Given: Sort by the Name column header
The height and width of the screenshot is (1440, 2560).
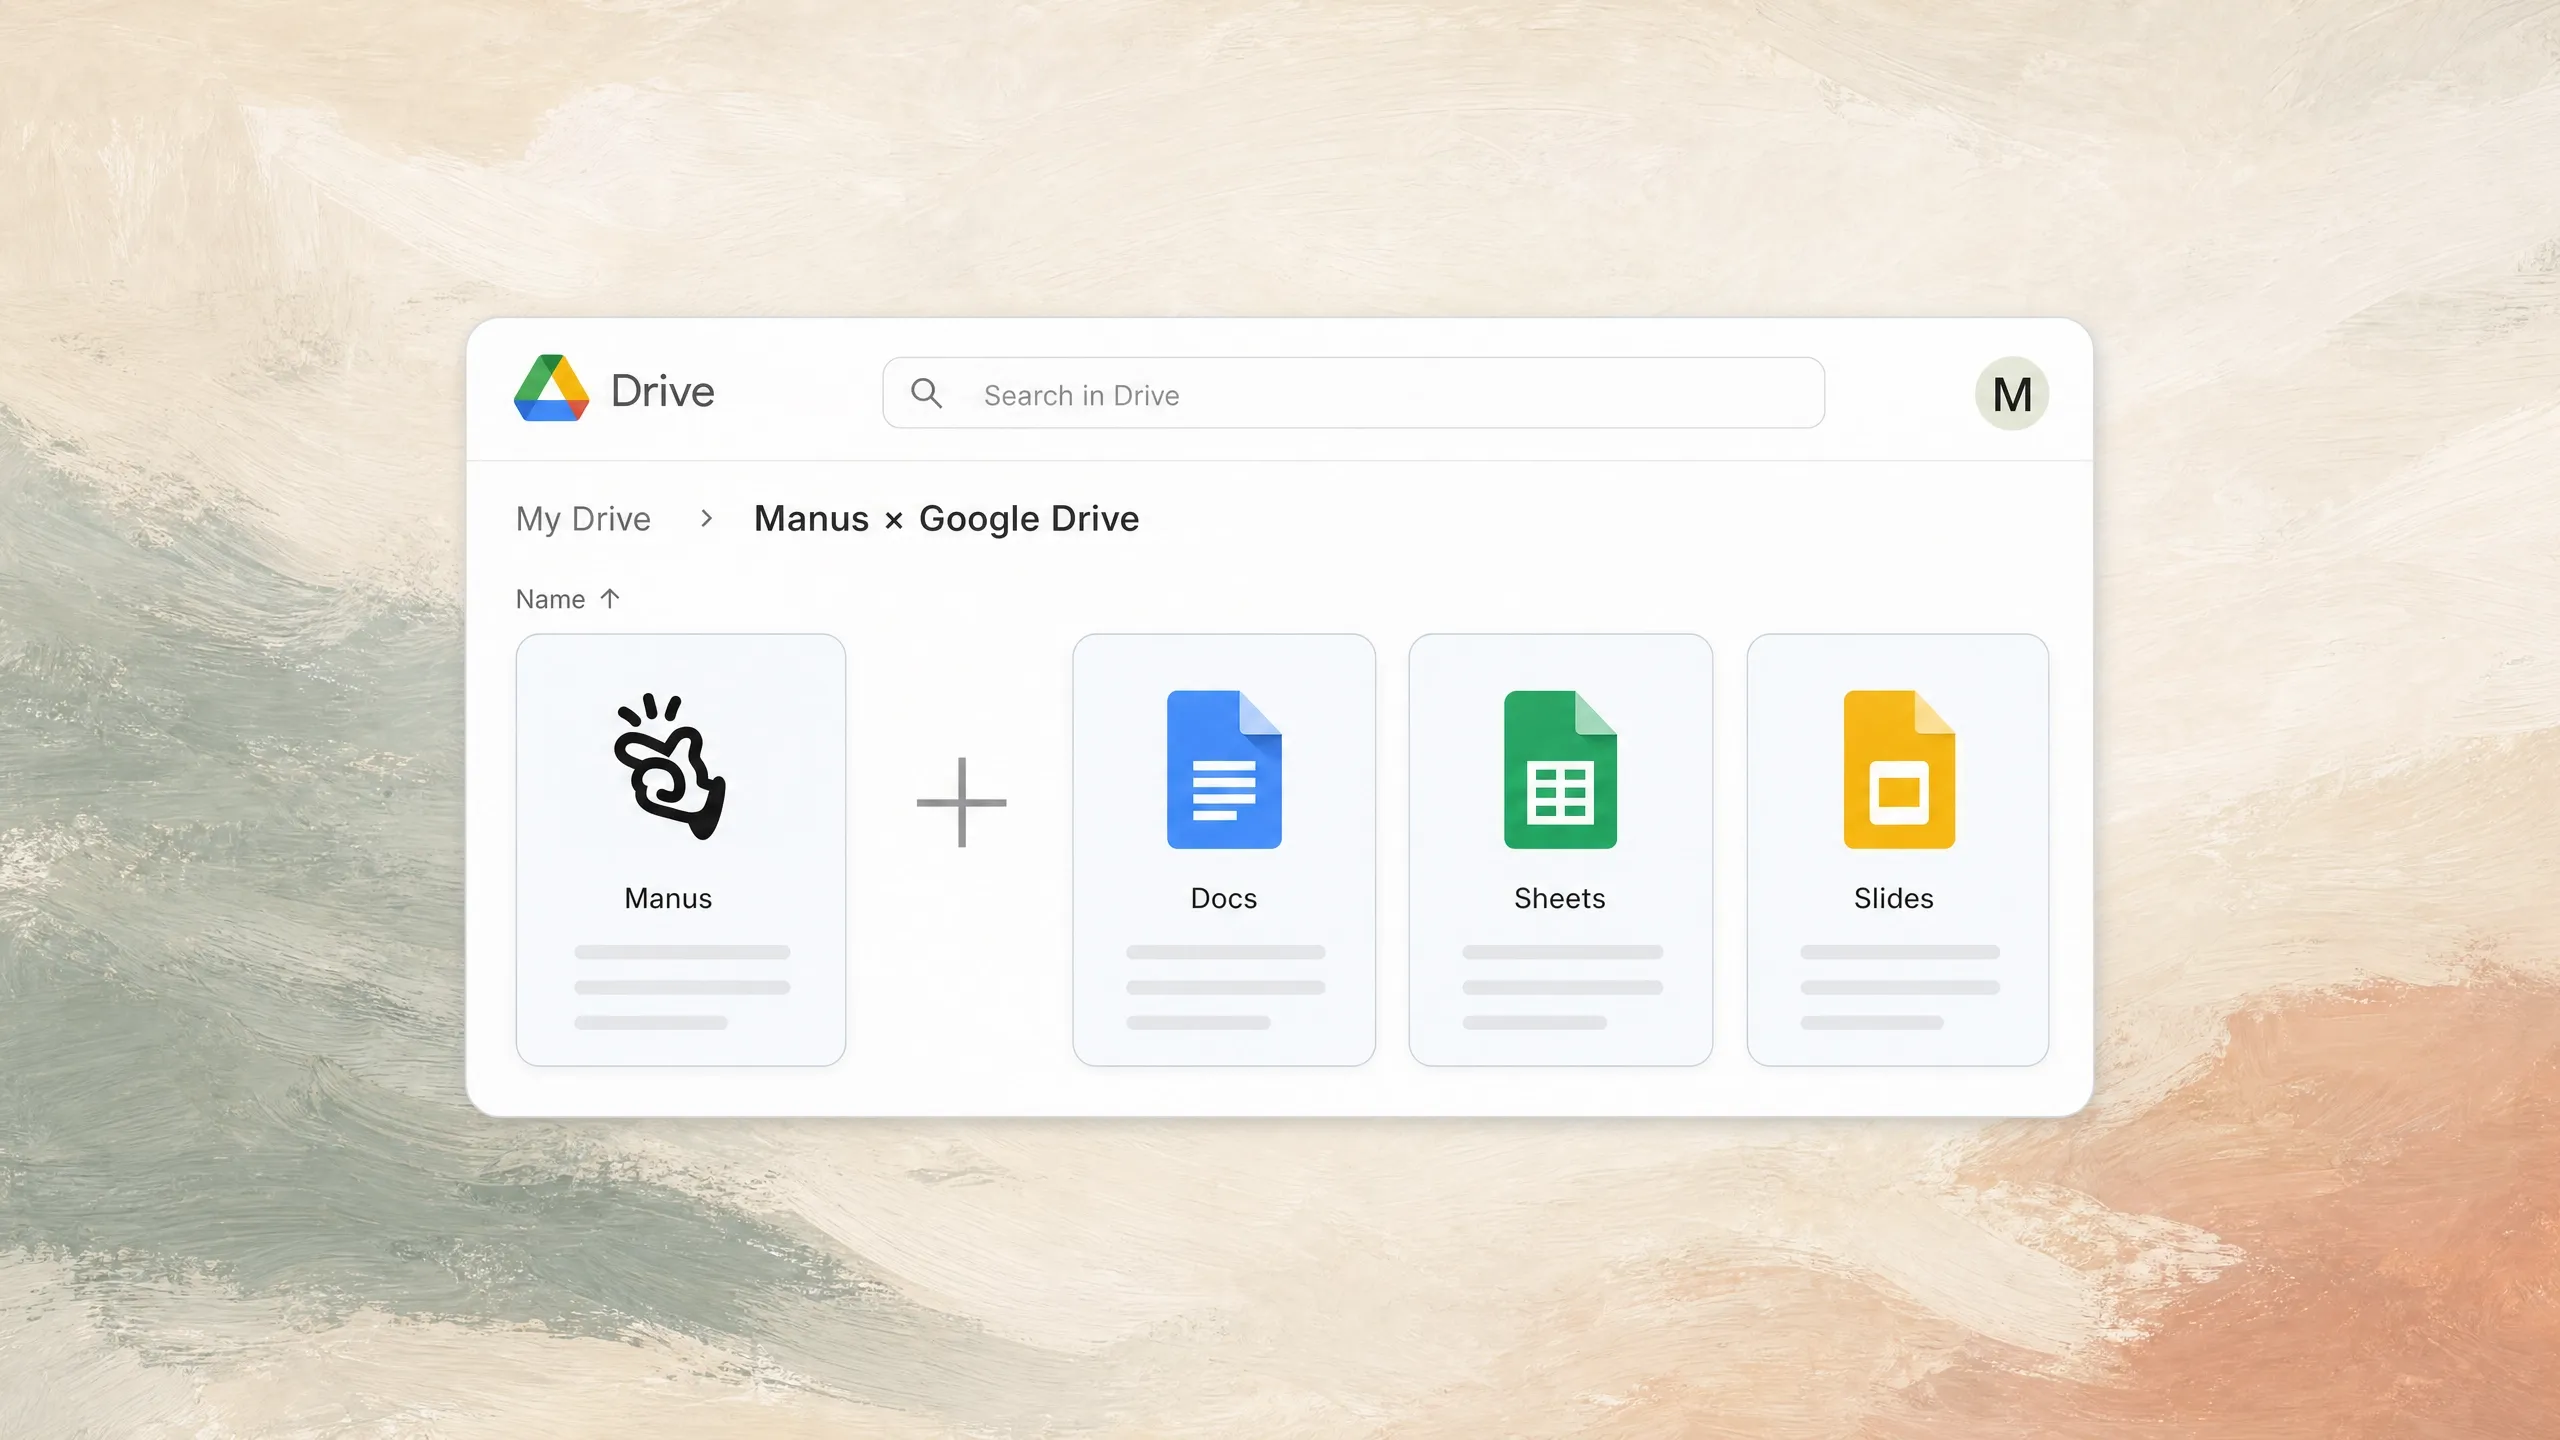Looking at the screenshot, I should tap(550, 599).
